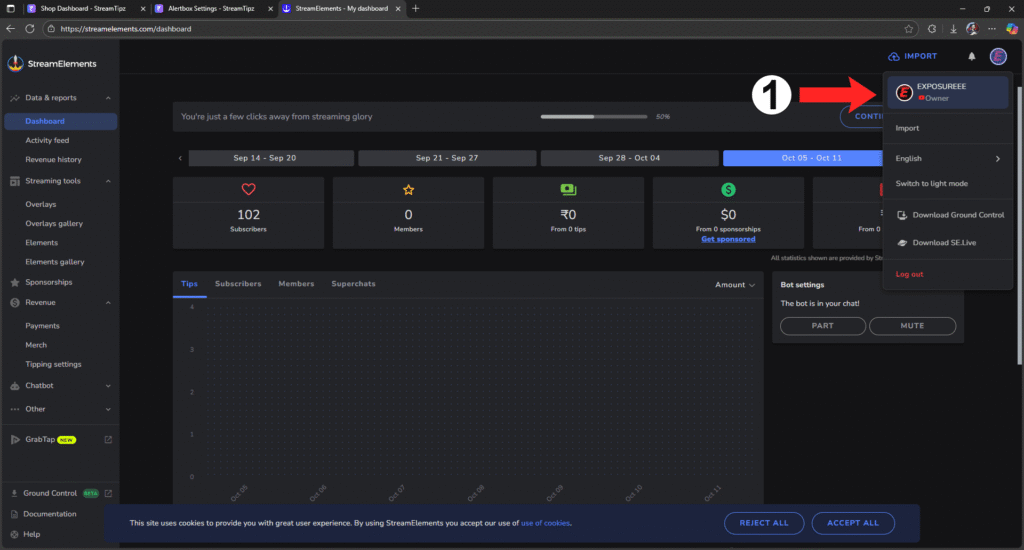1024x550 pixels.
Task: Click the yellow star Members icon
Action: point(408,190)
